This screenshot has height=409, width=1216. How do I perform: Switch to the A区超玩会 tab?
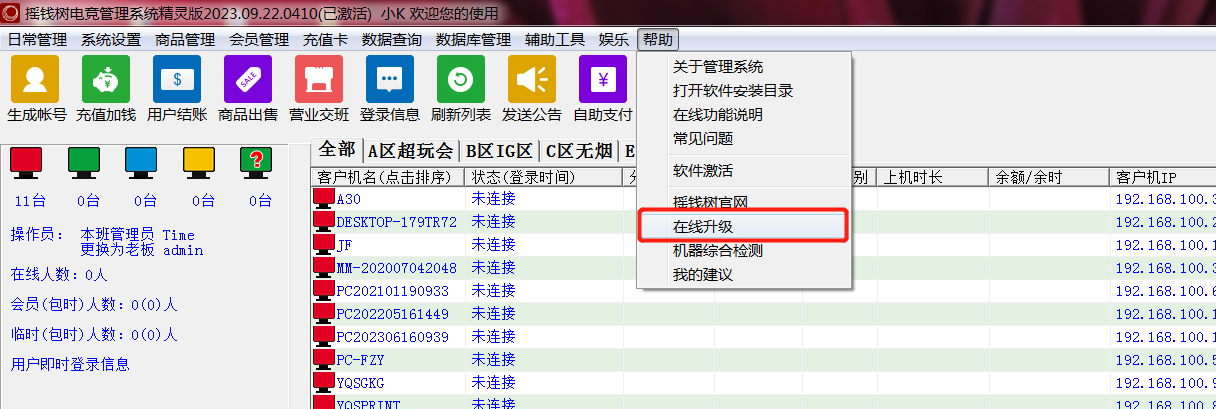click(410, 151)
